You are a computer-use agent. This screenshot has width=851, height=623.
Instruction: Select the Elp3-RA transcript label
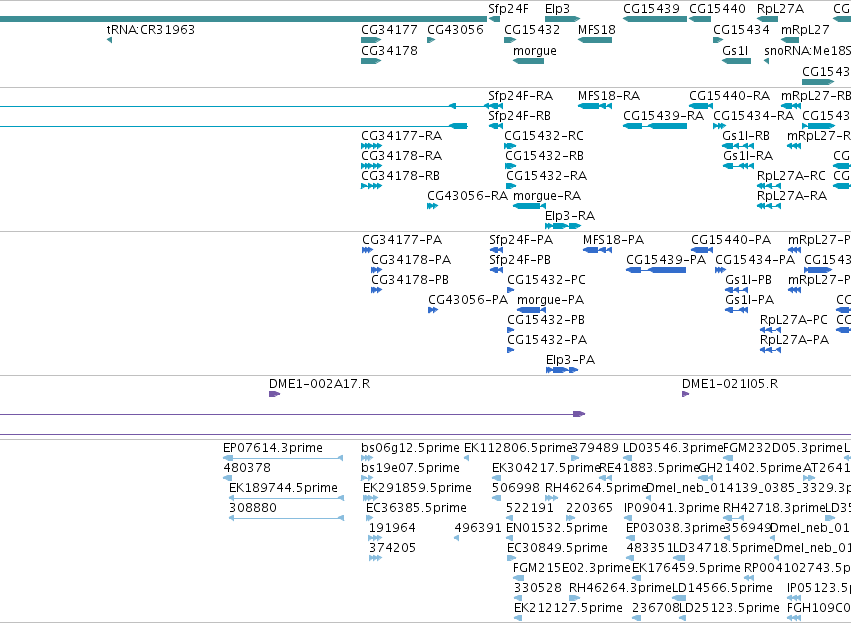570,216
